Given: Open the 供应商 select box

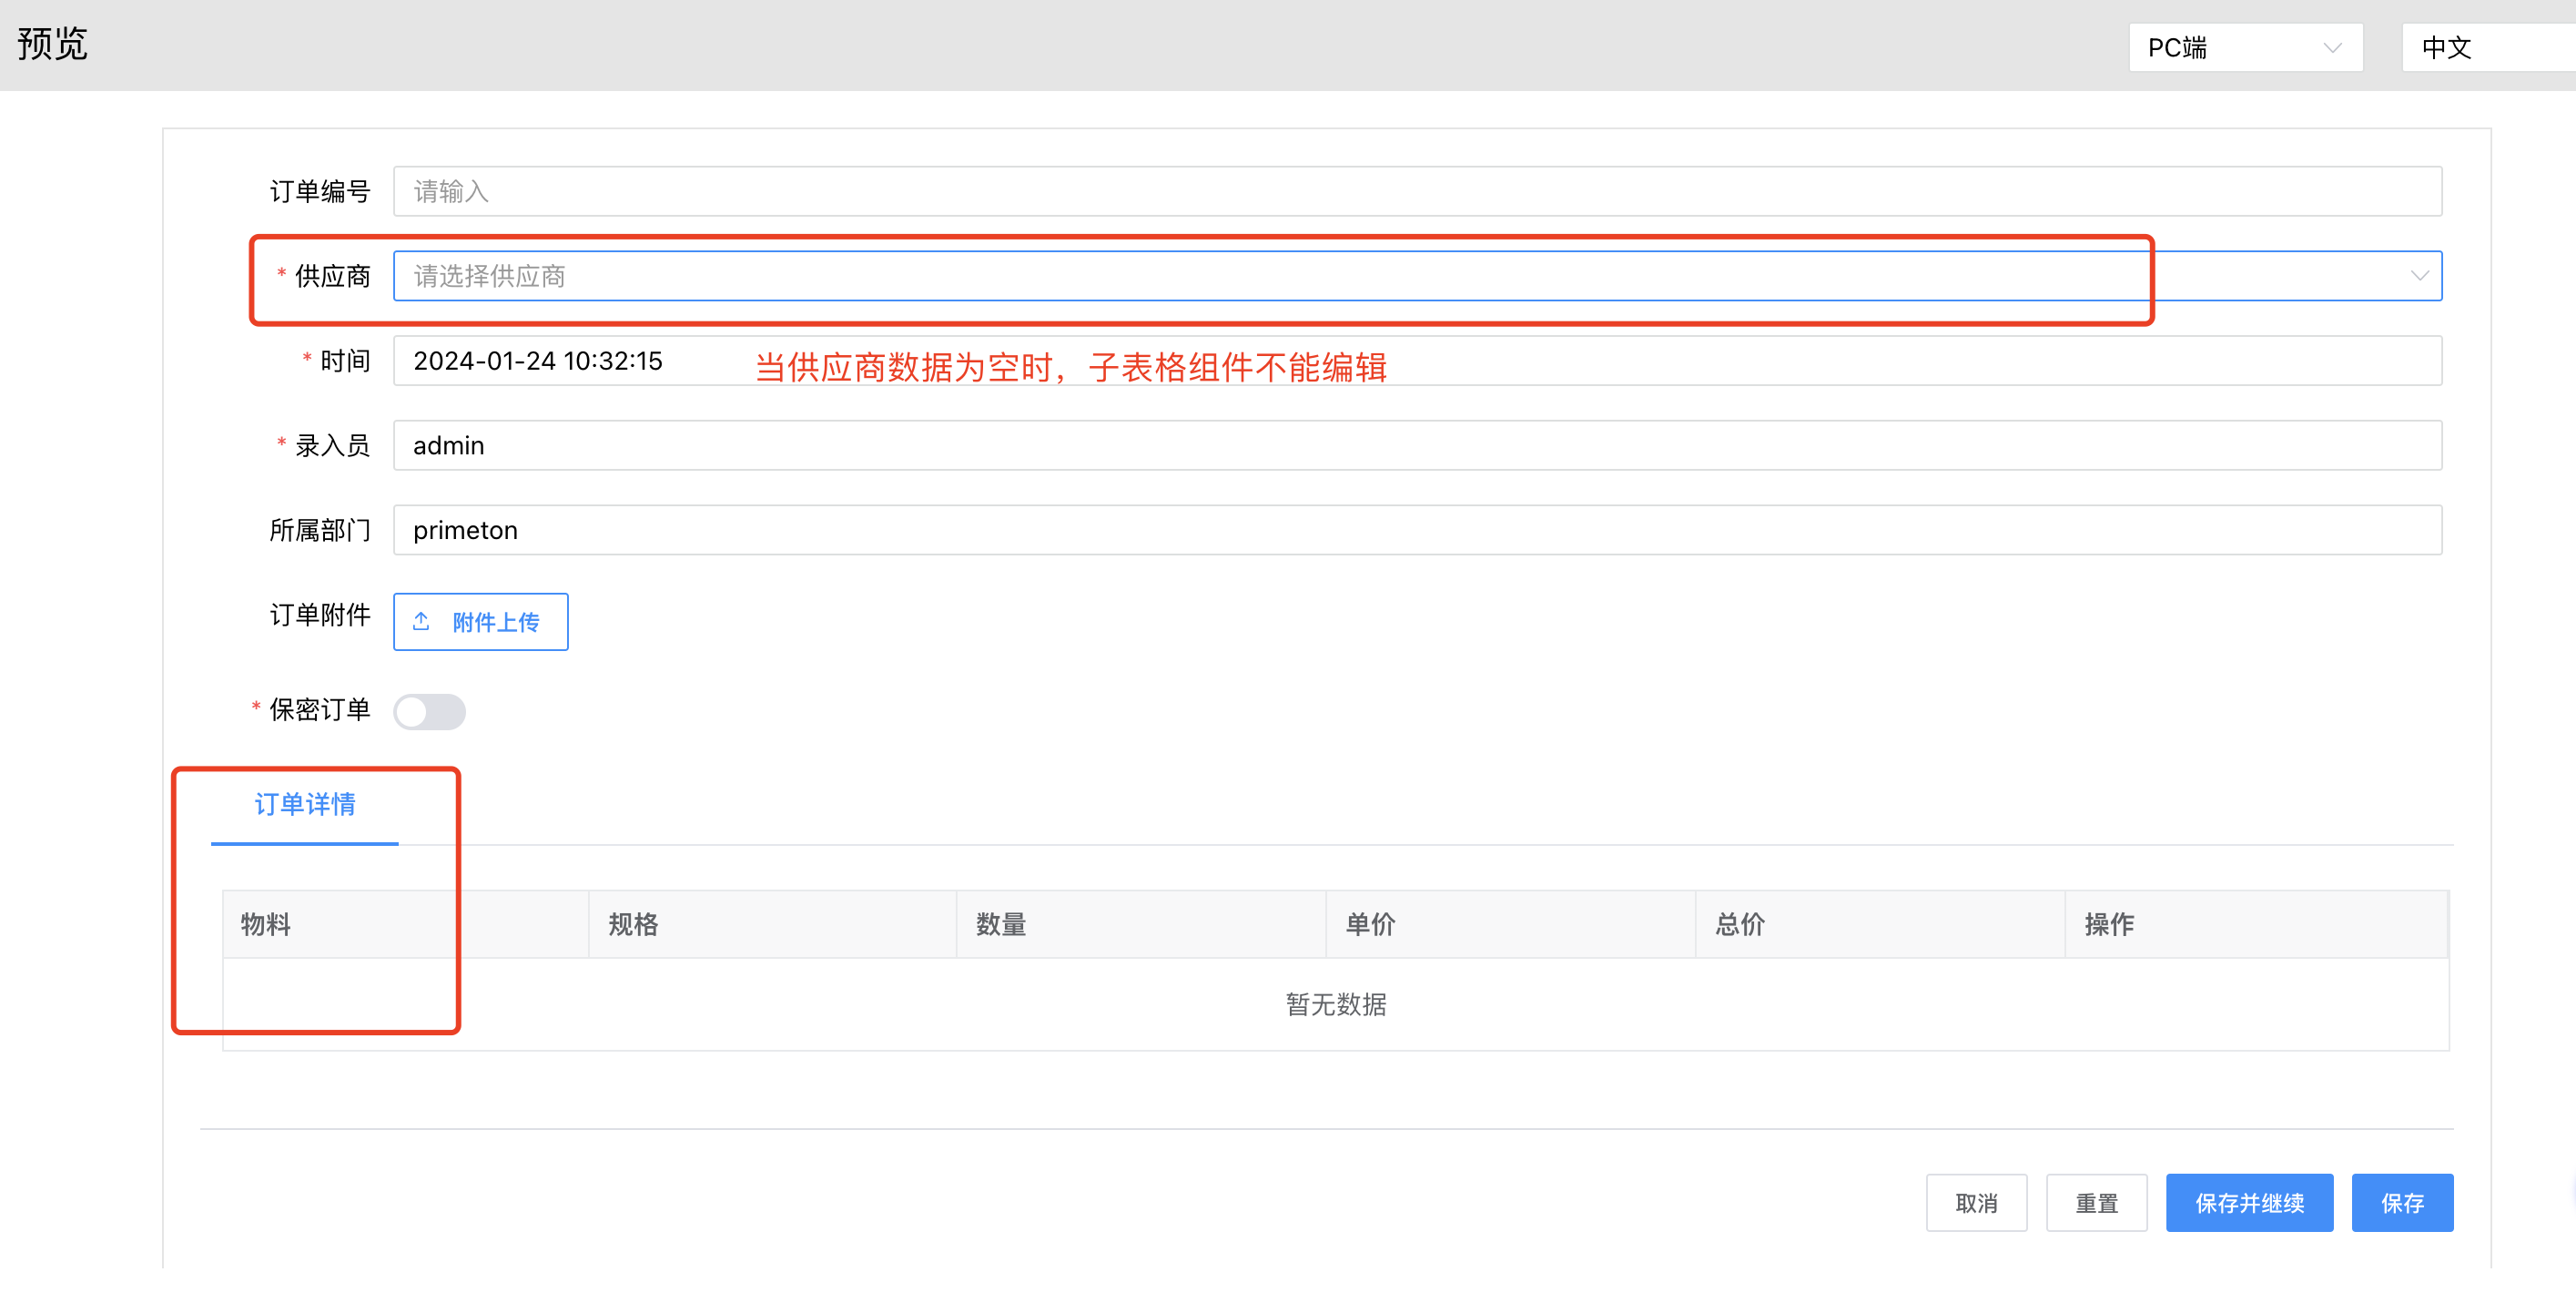Looking at the screenshot, I should click(x=1400, y=276).
